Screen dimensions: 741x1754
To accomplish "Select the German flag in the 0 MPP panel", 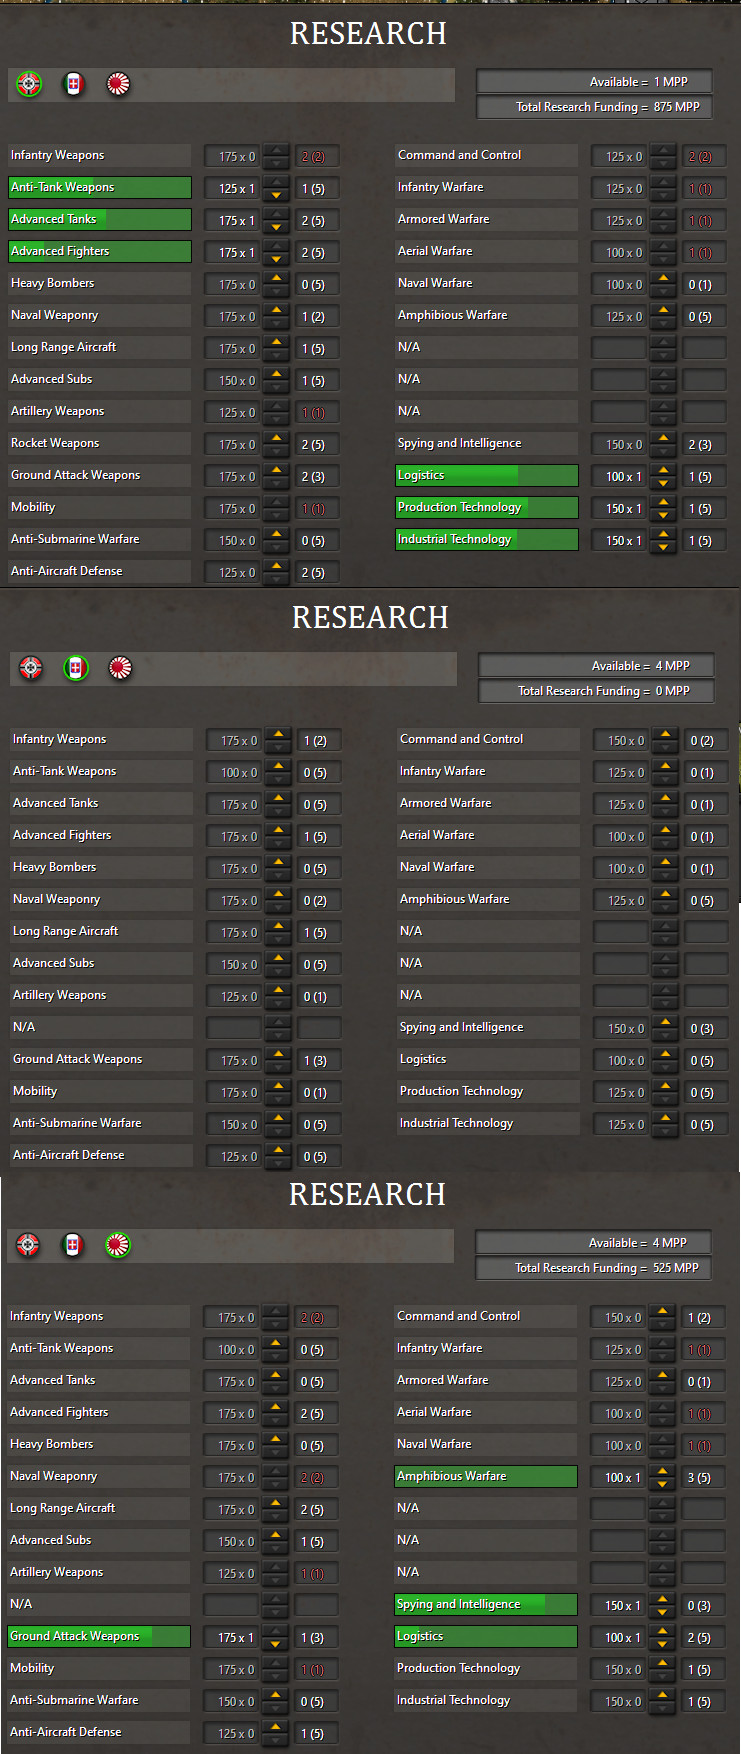I will pyautogui.click(x=31, y=669).
